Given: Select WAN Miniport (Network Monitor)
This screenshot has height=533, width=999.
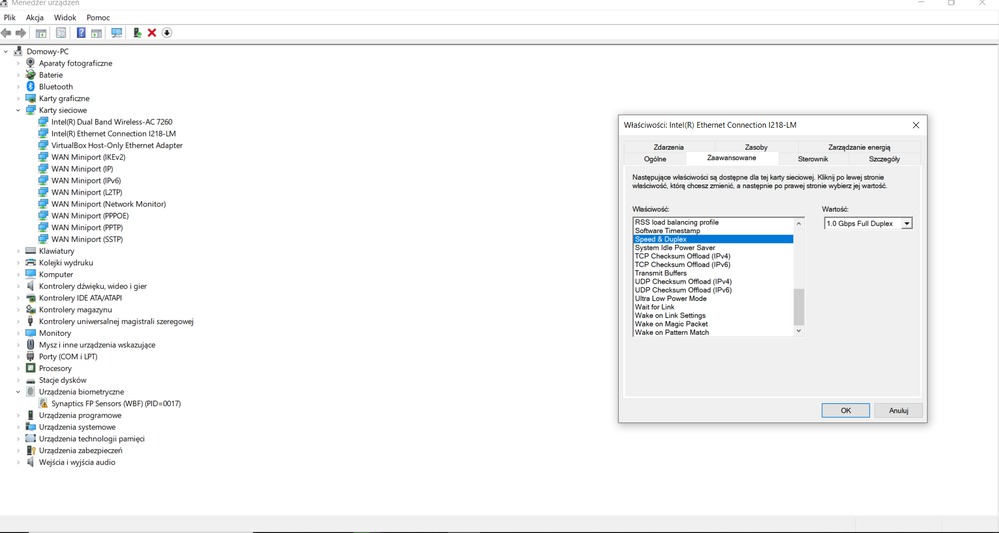Looking at the screenshot, I should [x=108, y=204].
